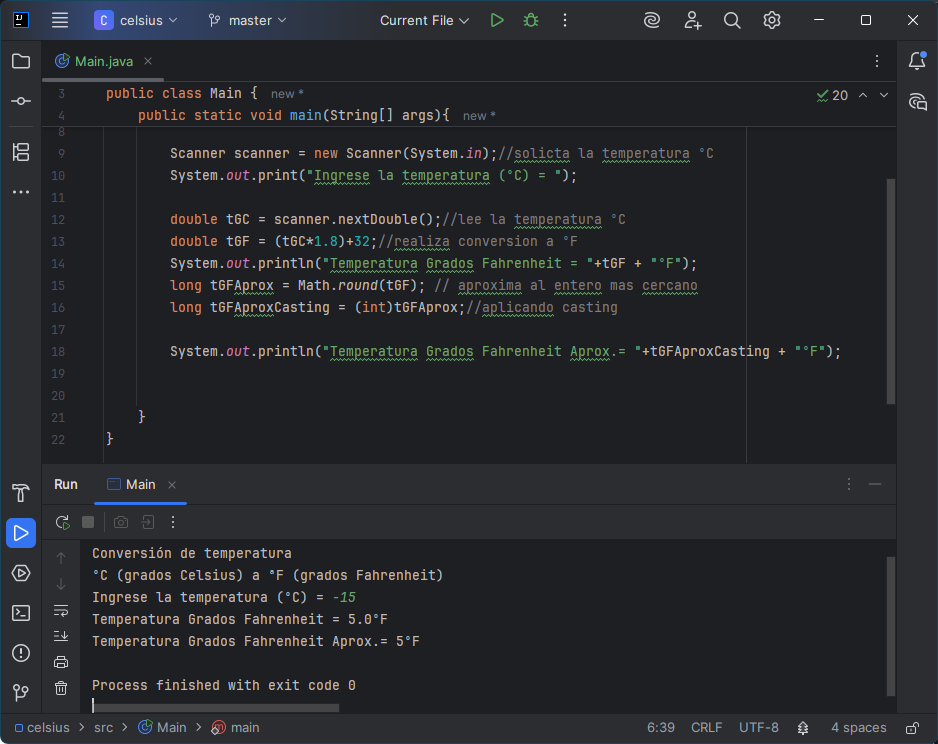Open the Git tool window icon
This screenshot has width=938, height=744.
[21, 693]
